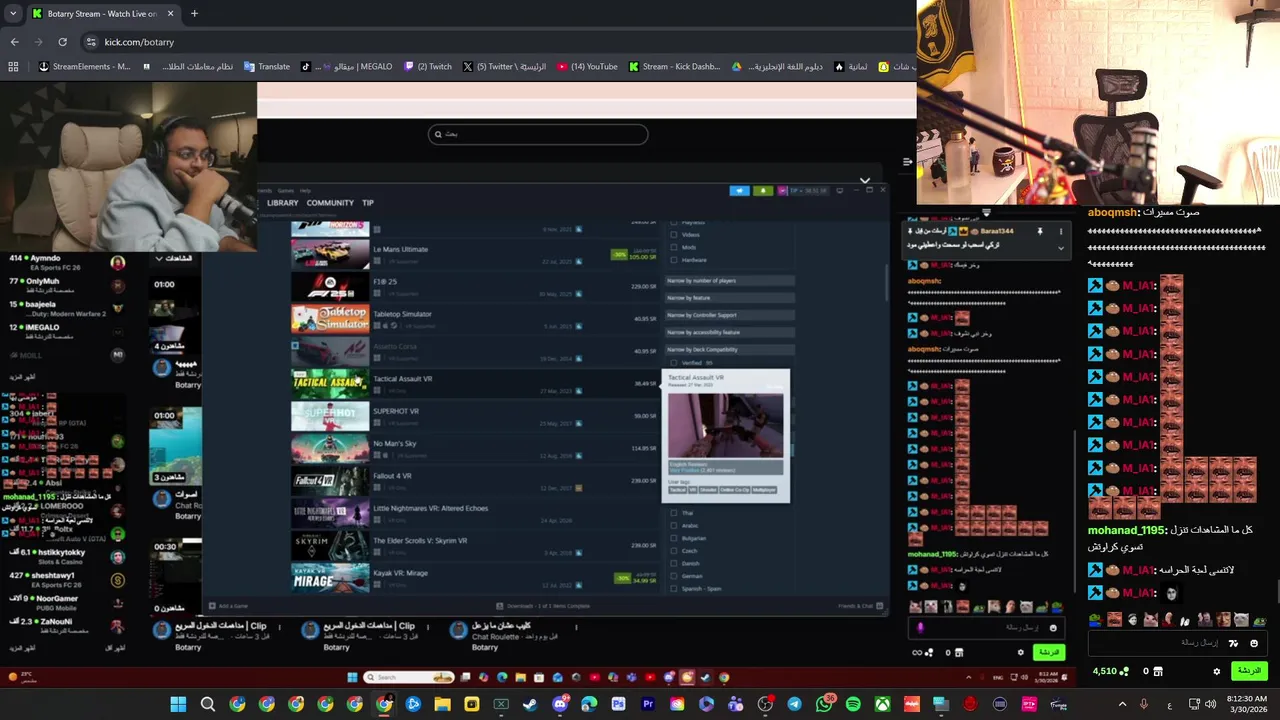The height and width of the screenshot is (720, 1280).
Task: Open the Twitch bookmark
Action: [428, 67]
